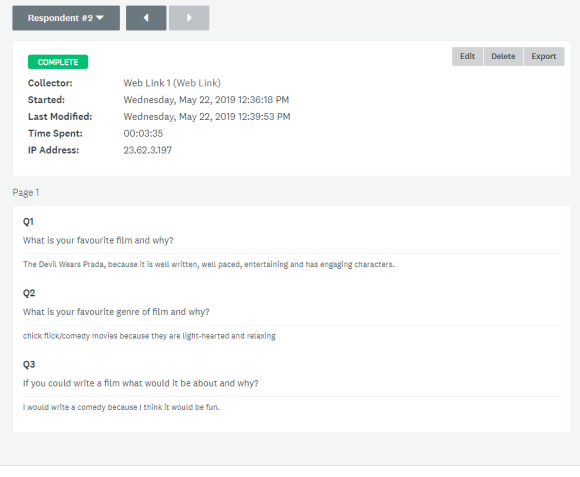
Task: Click the IP Address value 23.62.3.197
Action: (x=148, y=150)
